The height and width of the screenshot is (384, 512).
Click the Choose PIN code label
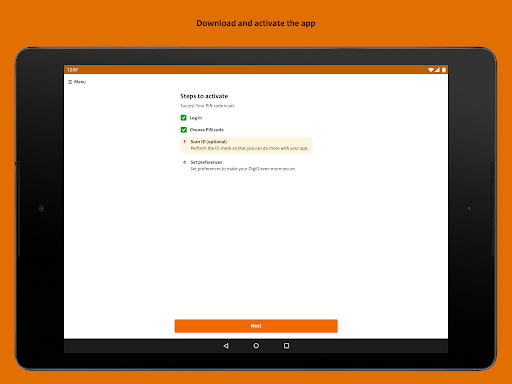tap(207, 130)
